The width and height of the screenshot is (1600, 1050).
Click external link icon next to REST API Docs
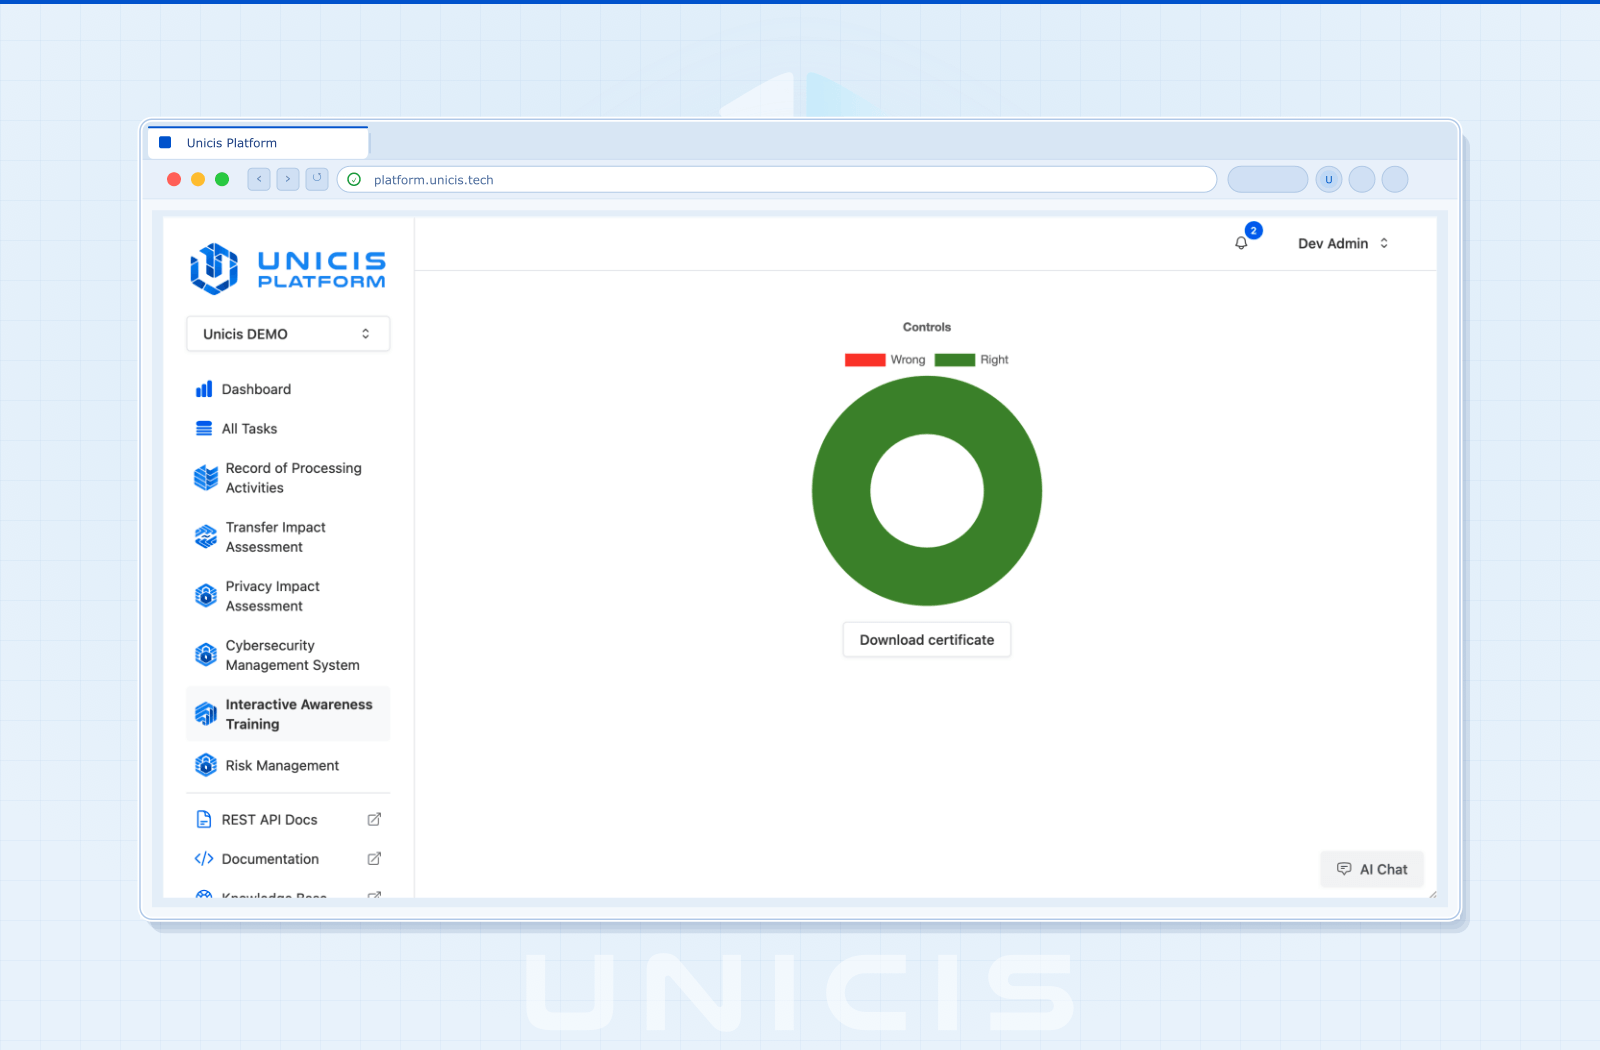tap(374, 819)
